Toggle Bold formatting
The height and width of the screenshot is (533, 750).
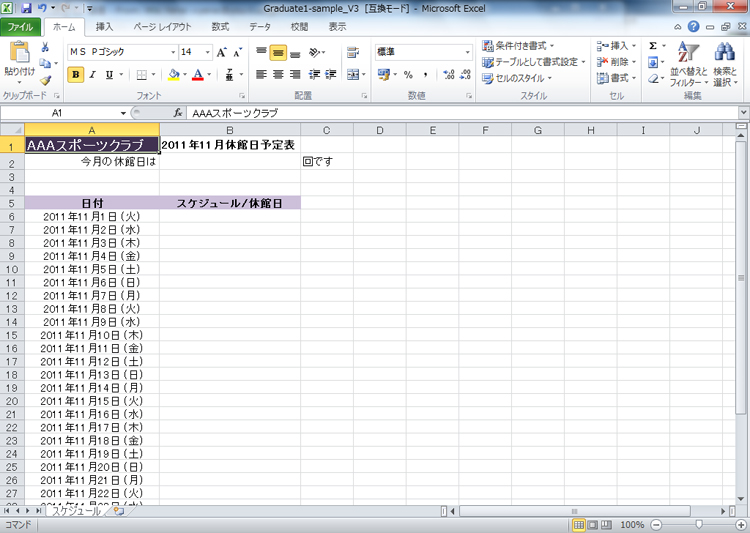click(x=76, y=75)
